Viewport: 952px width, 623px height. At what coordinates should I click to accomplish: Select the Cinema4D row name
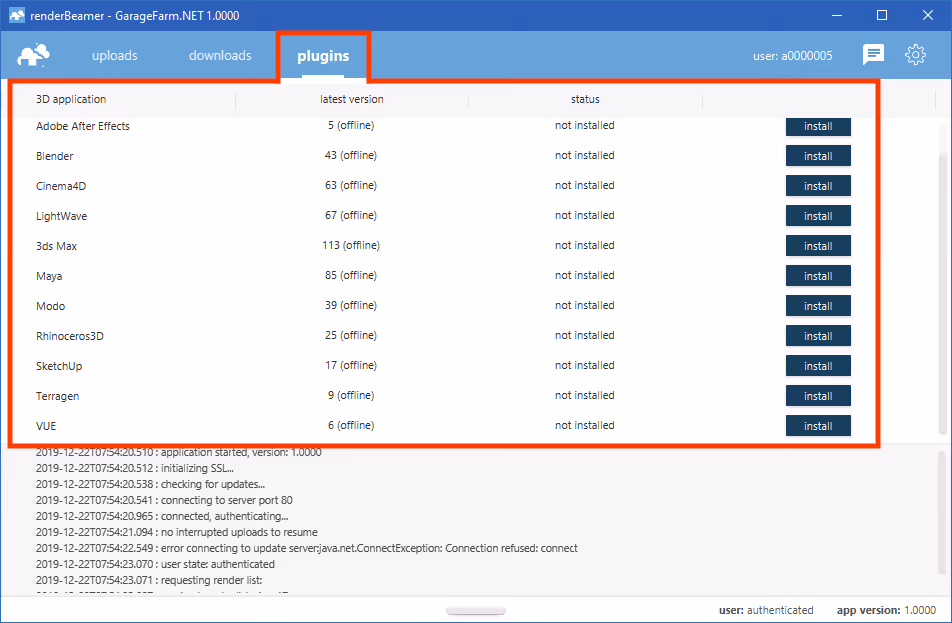click(61, 186)
